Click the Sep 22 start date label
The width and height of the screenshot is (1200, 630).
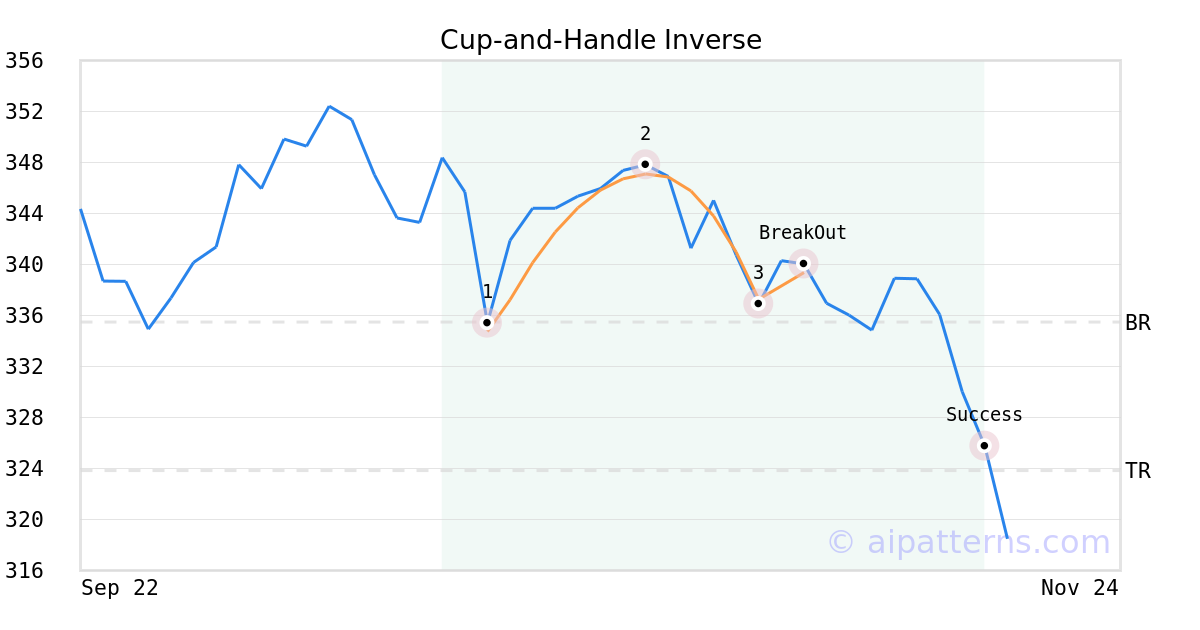tap(119, 588)
